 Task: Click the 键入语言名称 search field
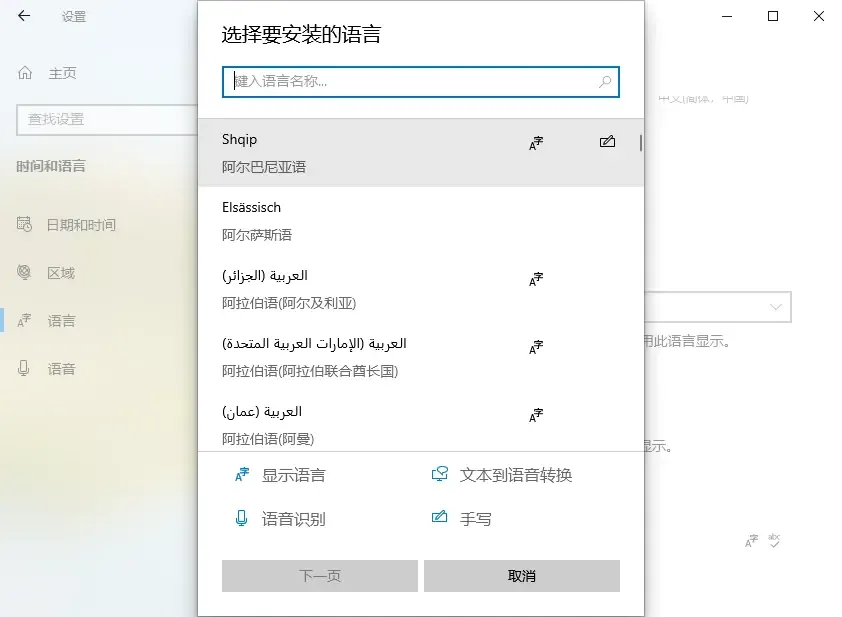tap(420, 82)
